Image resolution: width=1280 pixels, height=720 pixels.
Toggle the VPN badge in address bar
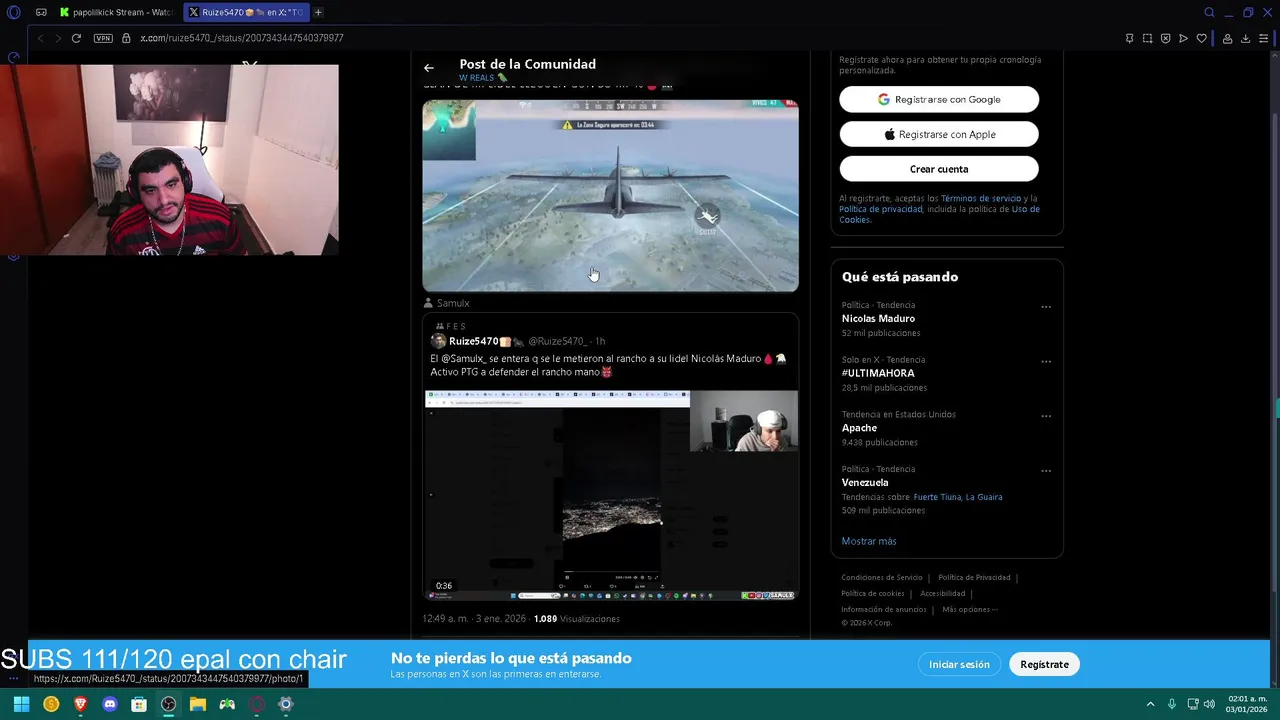103,38
